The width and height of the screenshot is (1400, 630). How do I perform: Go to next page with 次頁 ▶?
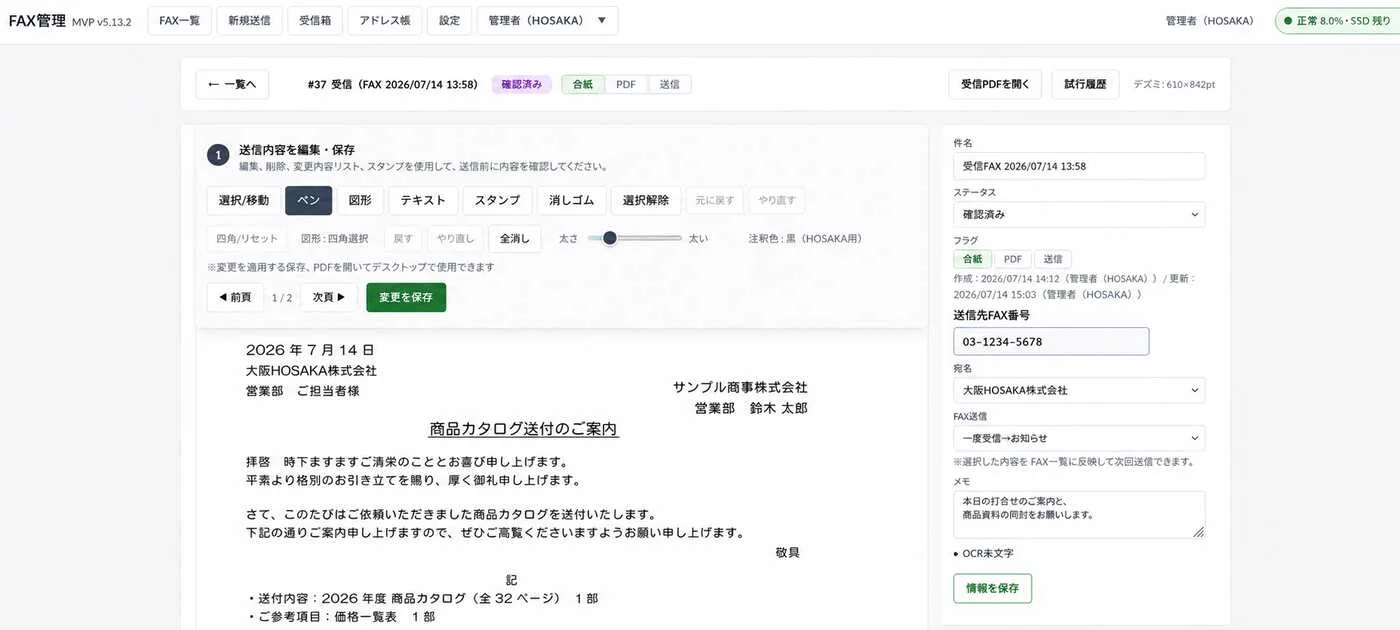(x=329, y=297)
